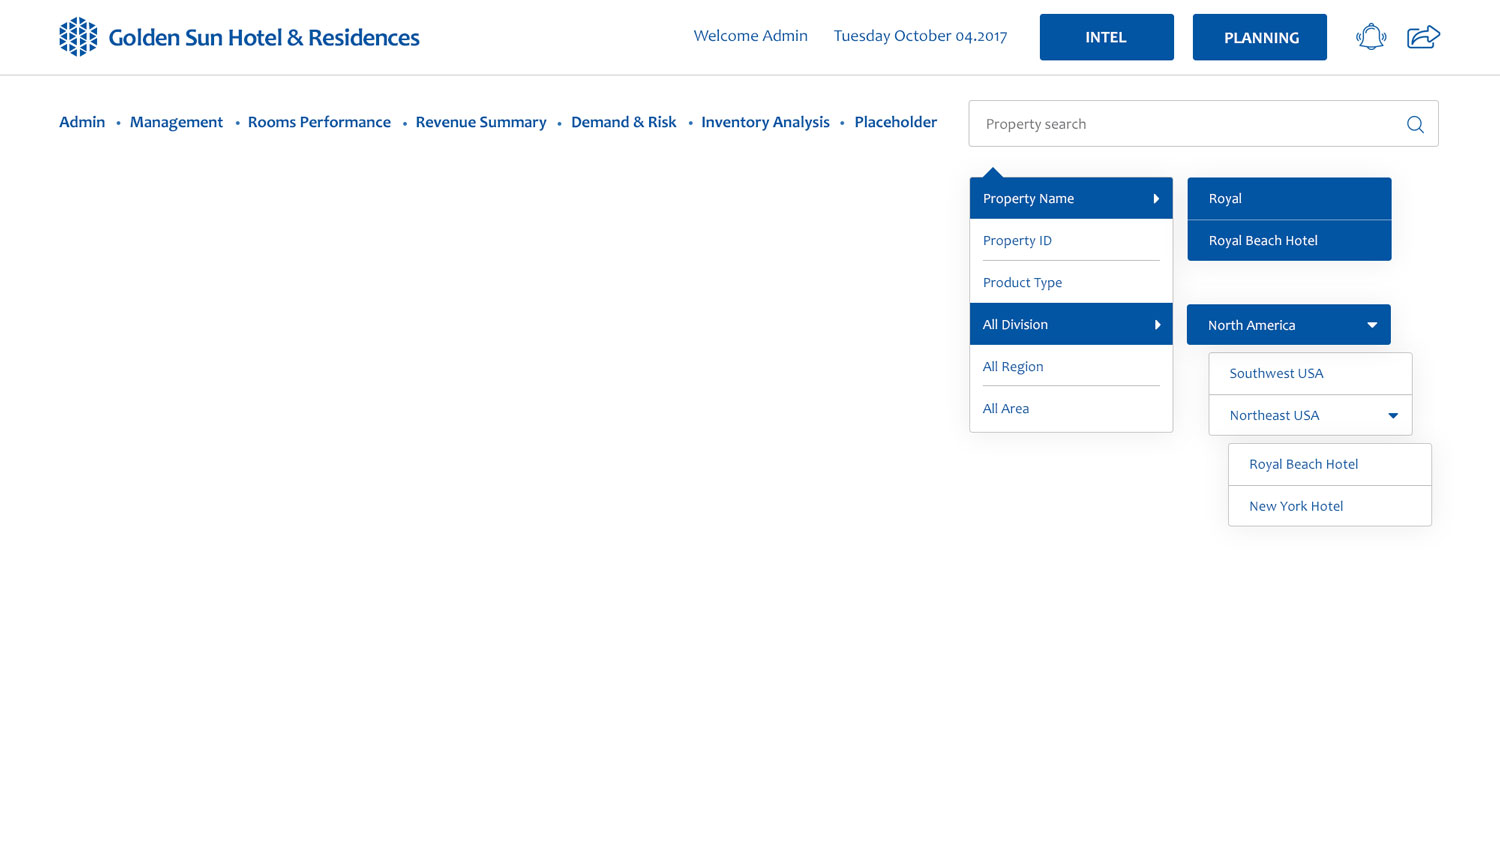Screen dimensions: 1500x848
Task: Open Demand & Risk page
Action: [624, 122]
